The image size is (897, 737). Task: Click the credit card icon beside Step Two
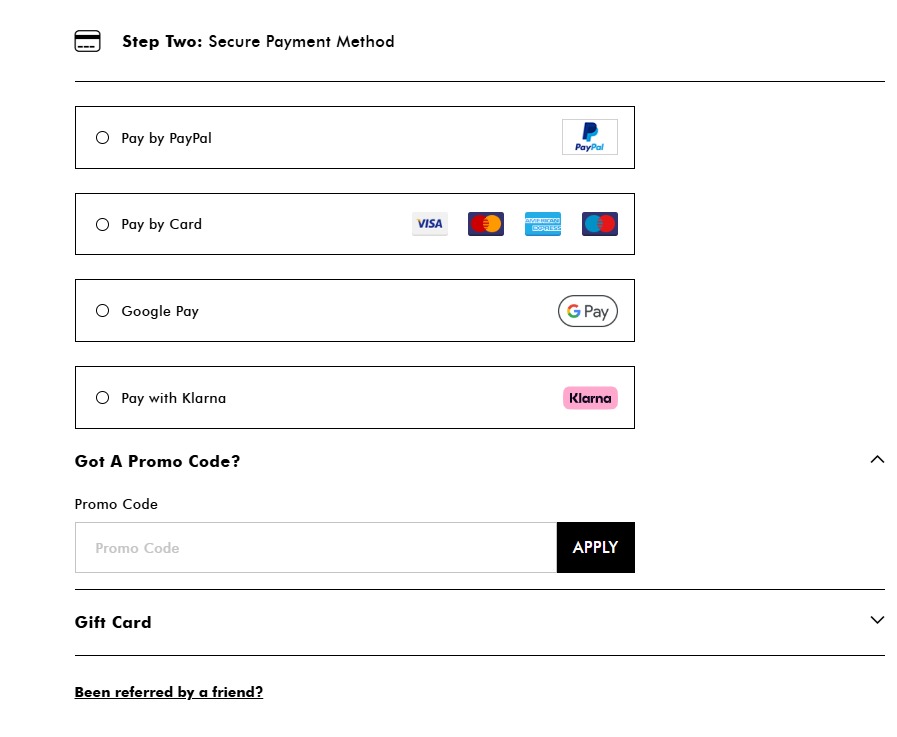[x=88, y=42]
